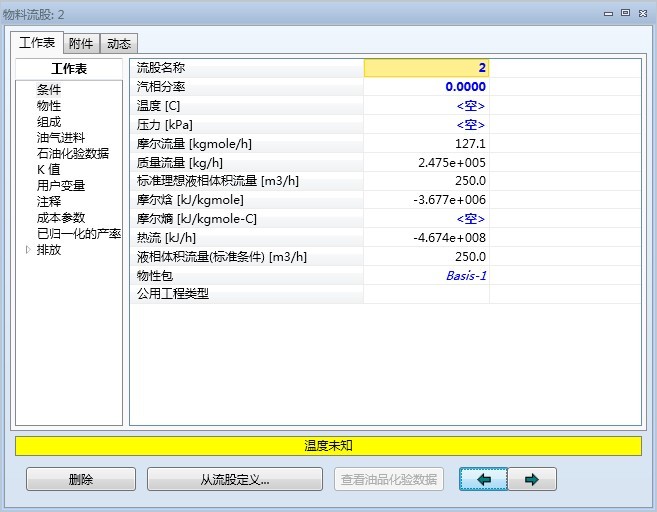Open the 动态 tab
This screenshot has height=512, width=657.
click(119, 43)
